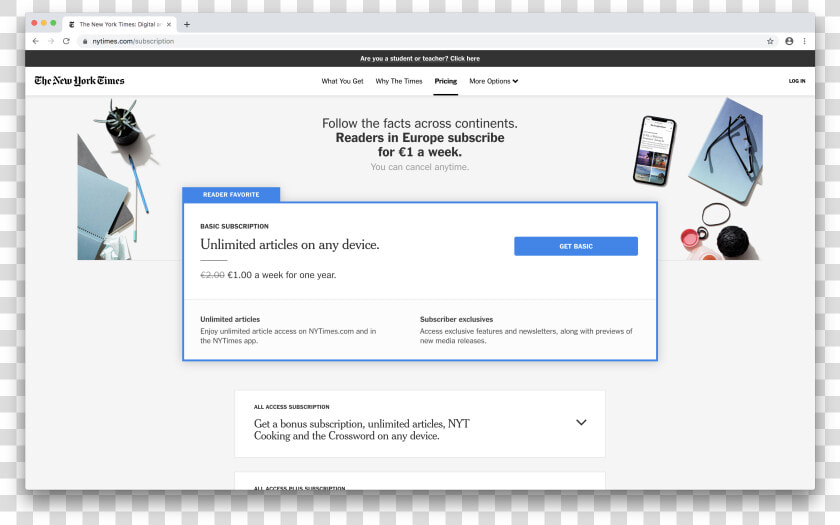
Task: Click the GET BASIC button
Action: 576,246
